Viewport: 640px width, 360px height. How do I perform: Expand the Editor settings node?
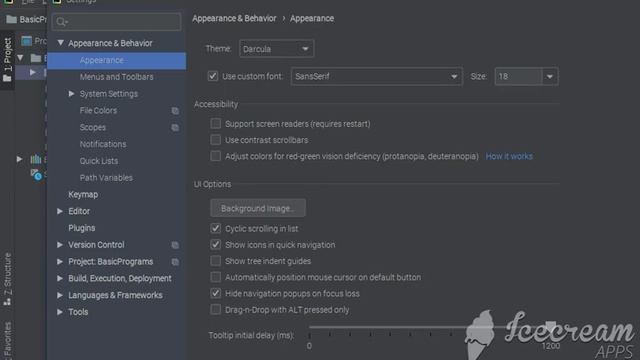pos(60,211)
